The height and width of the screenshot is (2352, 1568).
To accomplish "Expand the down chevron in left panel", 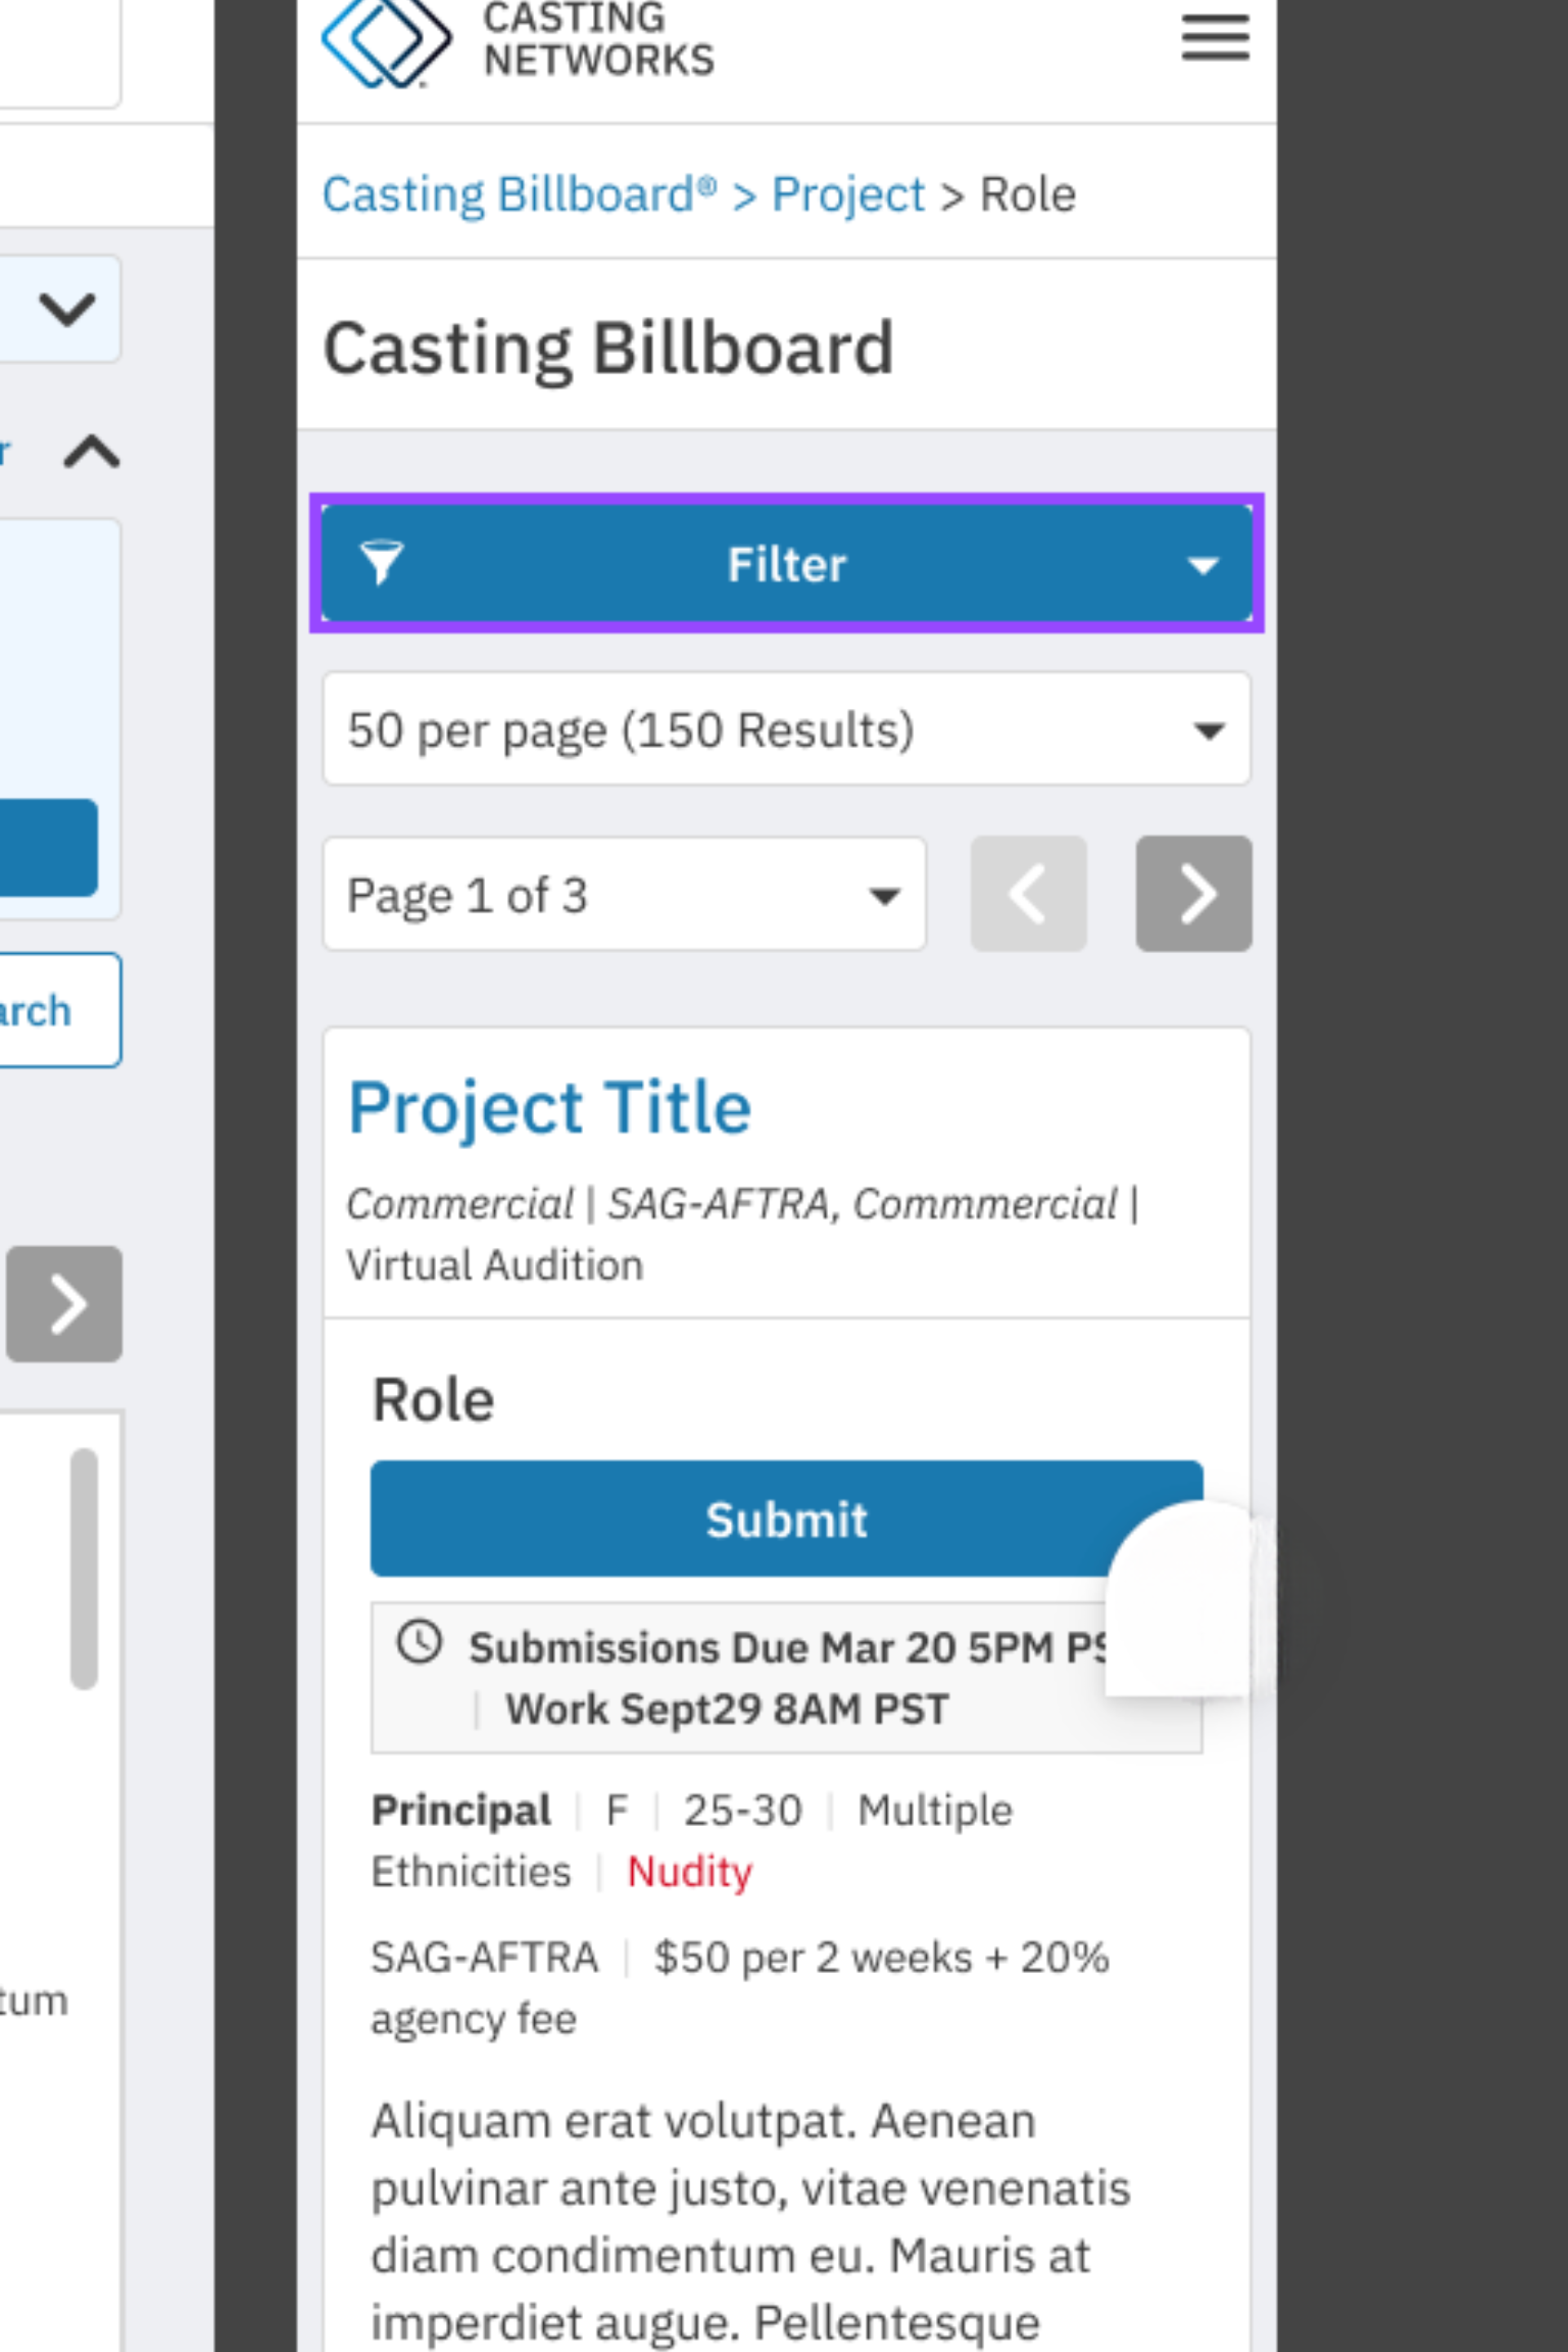I will pyautogui.click(x=67, y=309).
